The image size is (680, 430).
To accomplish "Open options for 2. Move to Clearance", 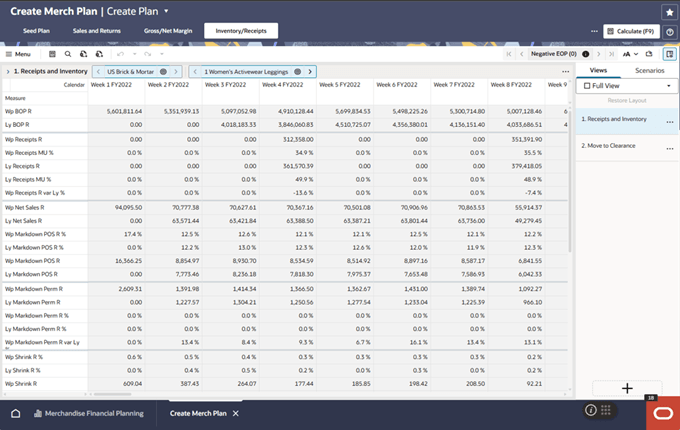I will (670, 149).
